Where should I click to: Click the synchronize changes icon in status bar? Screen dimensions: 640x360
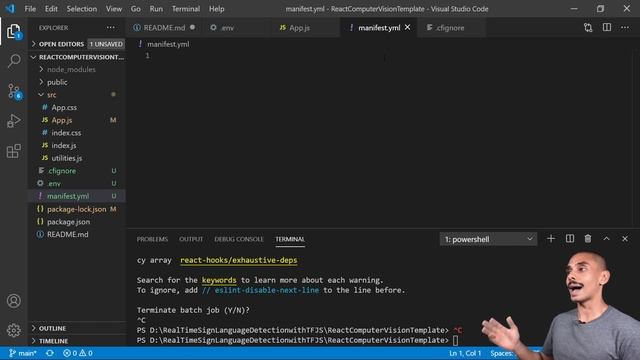coord(50,353)
